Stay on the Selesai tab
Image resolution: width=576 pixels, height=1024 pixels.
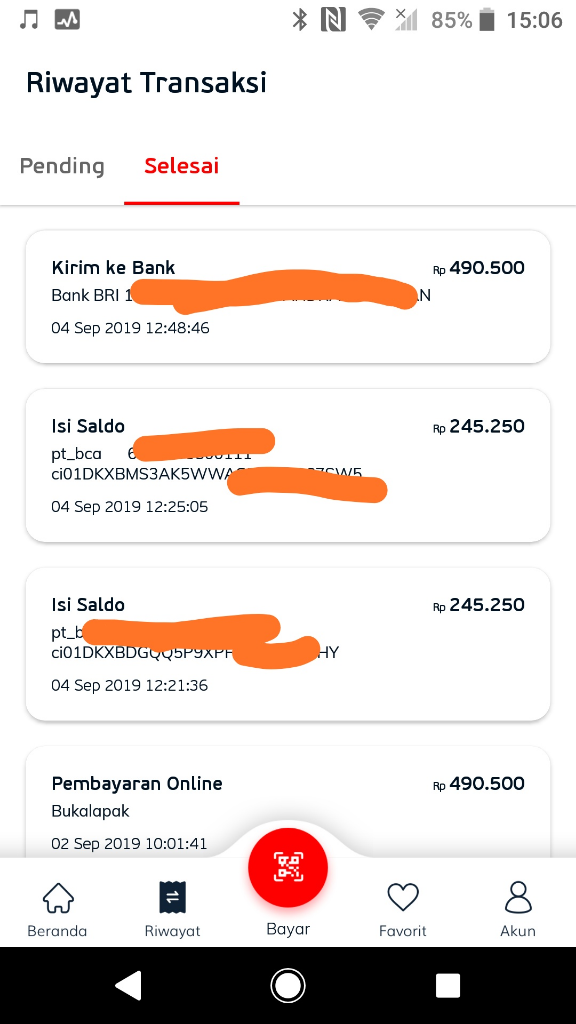(x=181, y=166)
